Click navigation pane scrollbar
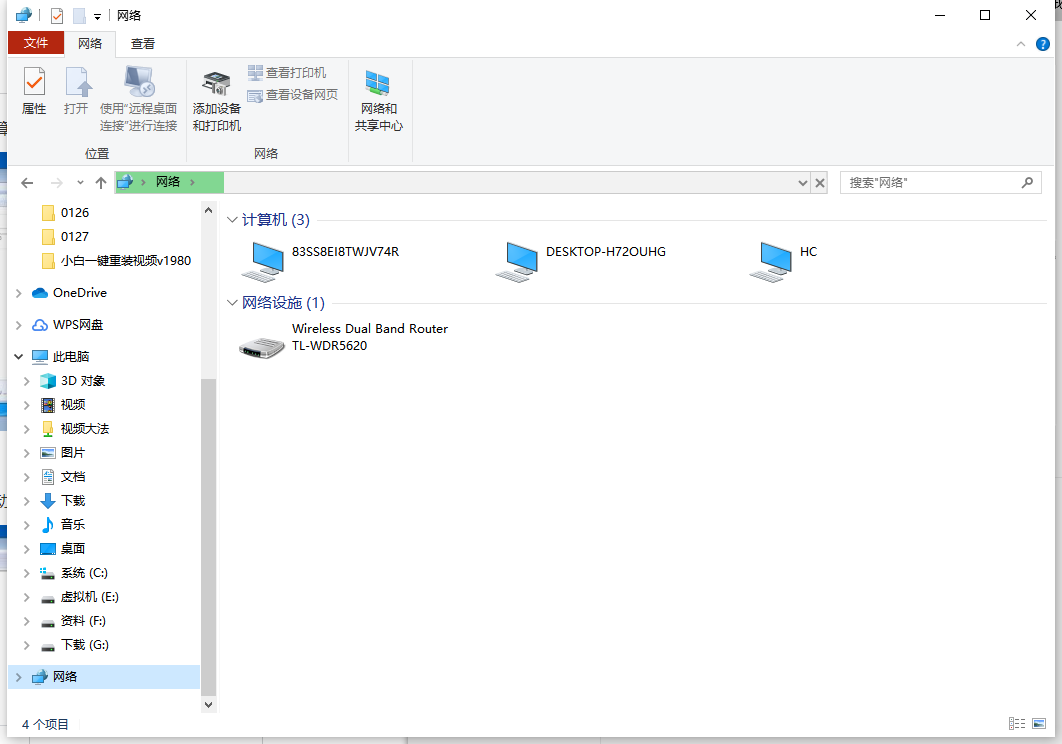The height and width of the screenshot is (744, 1062). click(x=209, y=537)
